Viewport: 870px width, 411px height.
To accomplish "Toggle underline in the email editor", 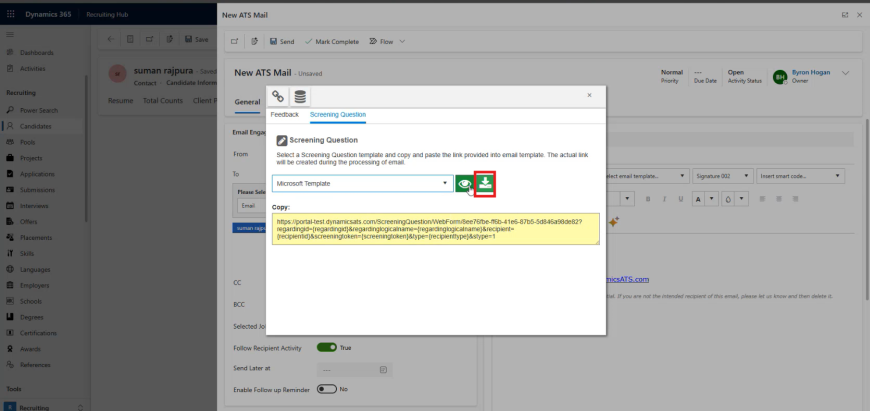I will (681, 199).
